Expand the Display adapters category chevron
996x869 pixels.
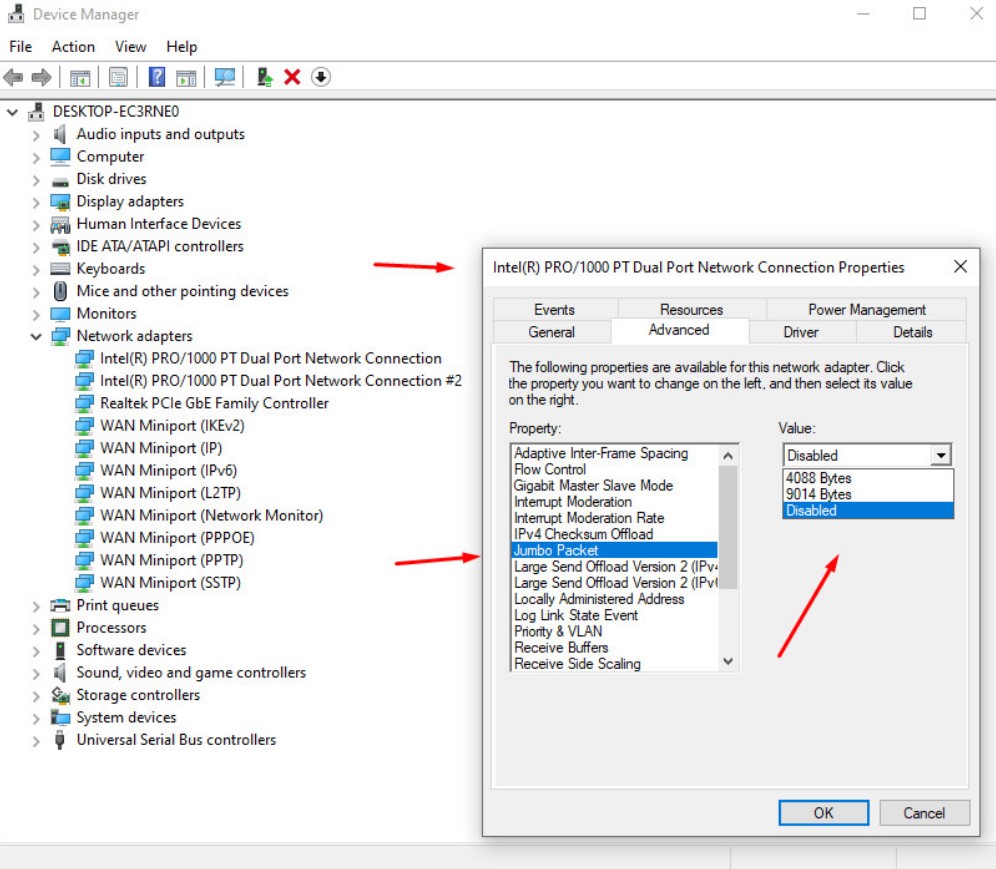36,203
